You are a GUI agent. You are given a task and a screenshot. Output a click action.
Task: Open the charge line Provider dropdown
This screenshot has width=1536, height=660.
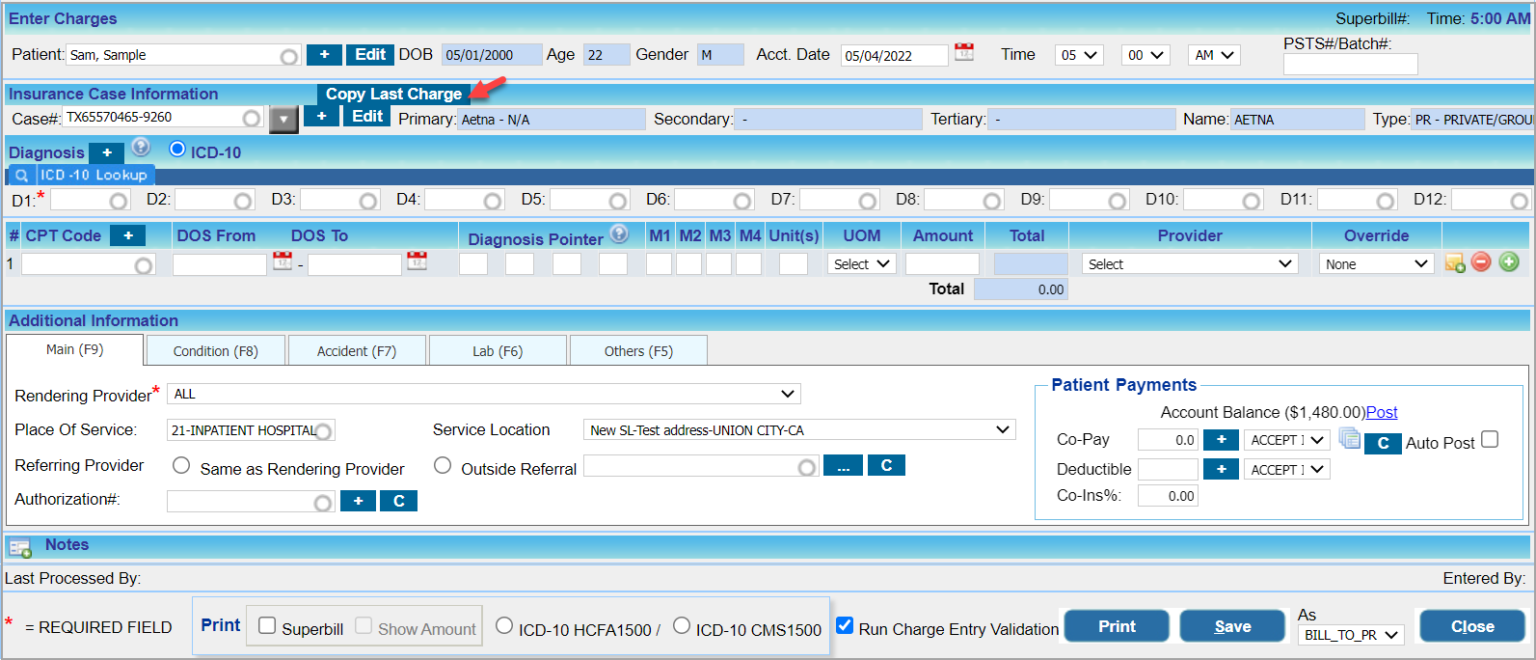point(1190,264)
